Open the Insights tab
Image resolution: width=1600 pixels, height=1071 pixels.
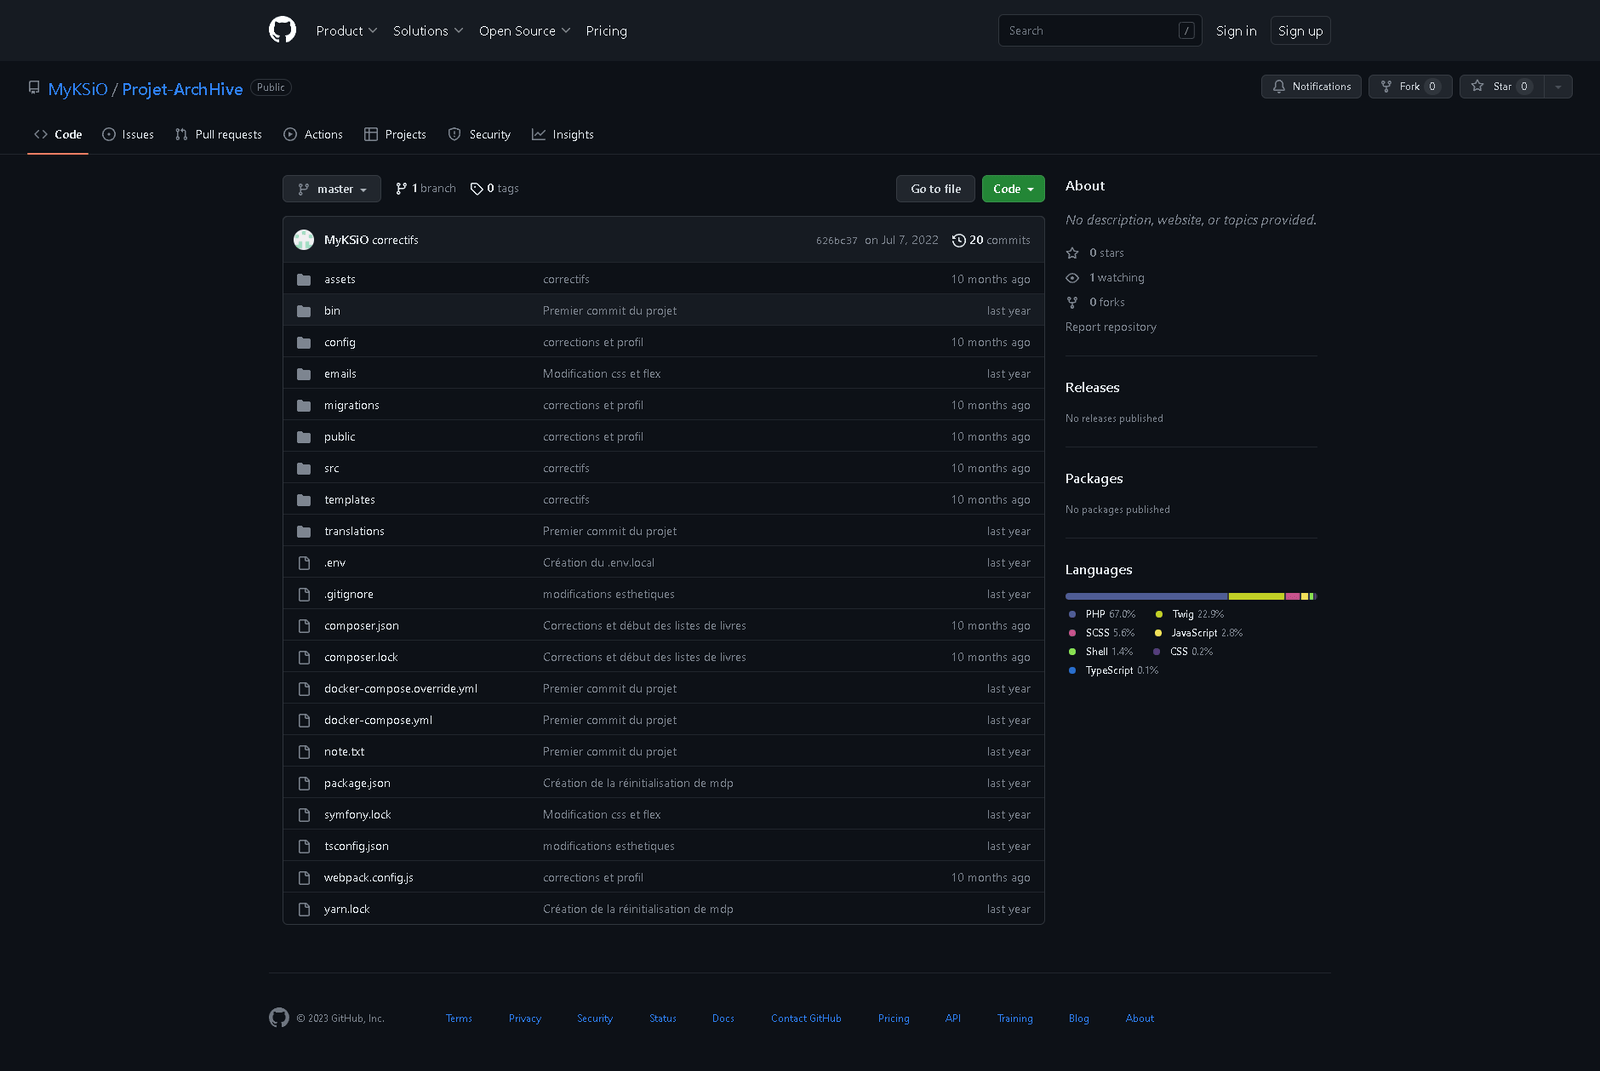[x=562, y=135]
